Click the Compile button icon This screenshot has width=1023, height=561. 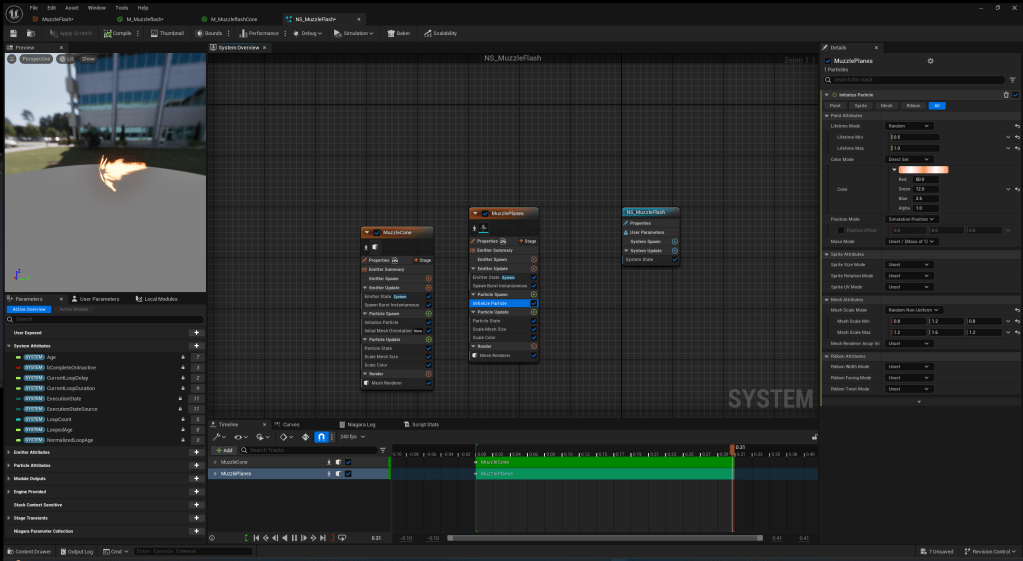[106, 33]
